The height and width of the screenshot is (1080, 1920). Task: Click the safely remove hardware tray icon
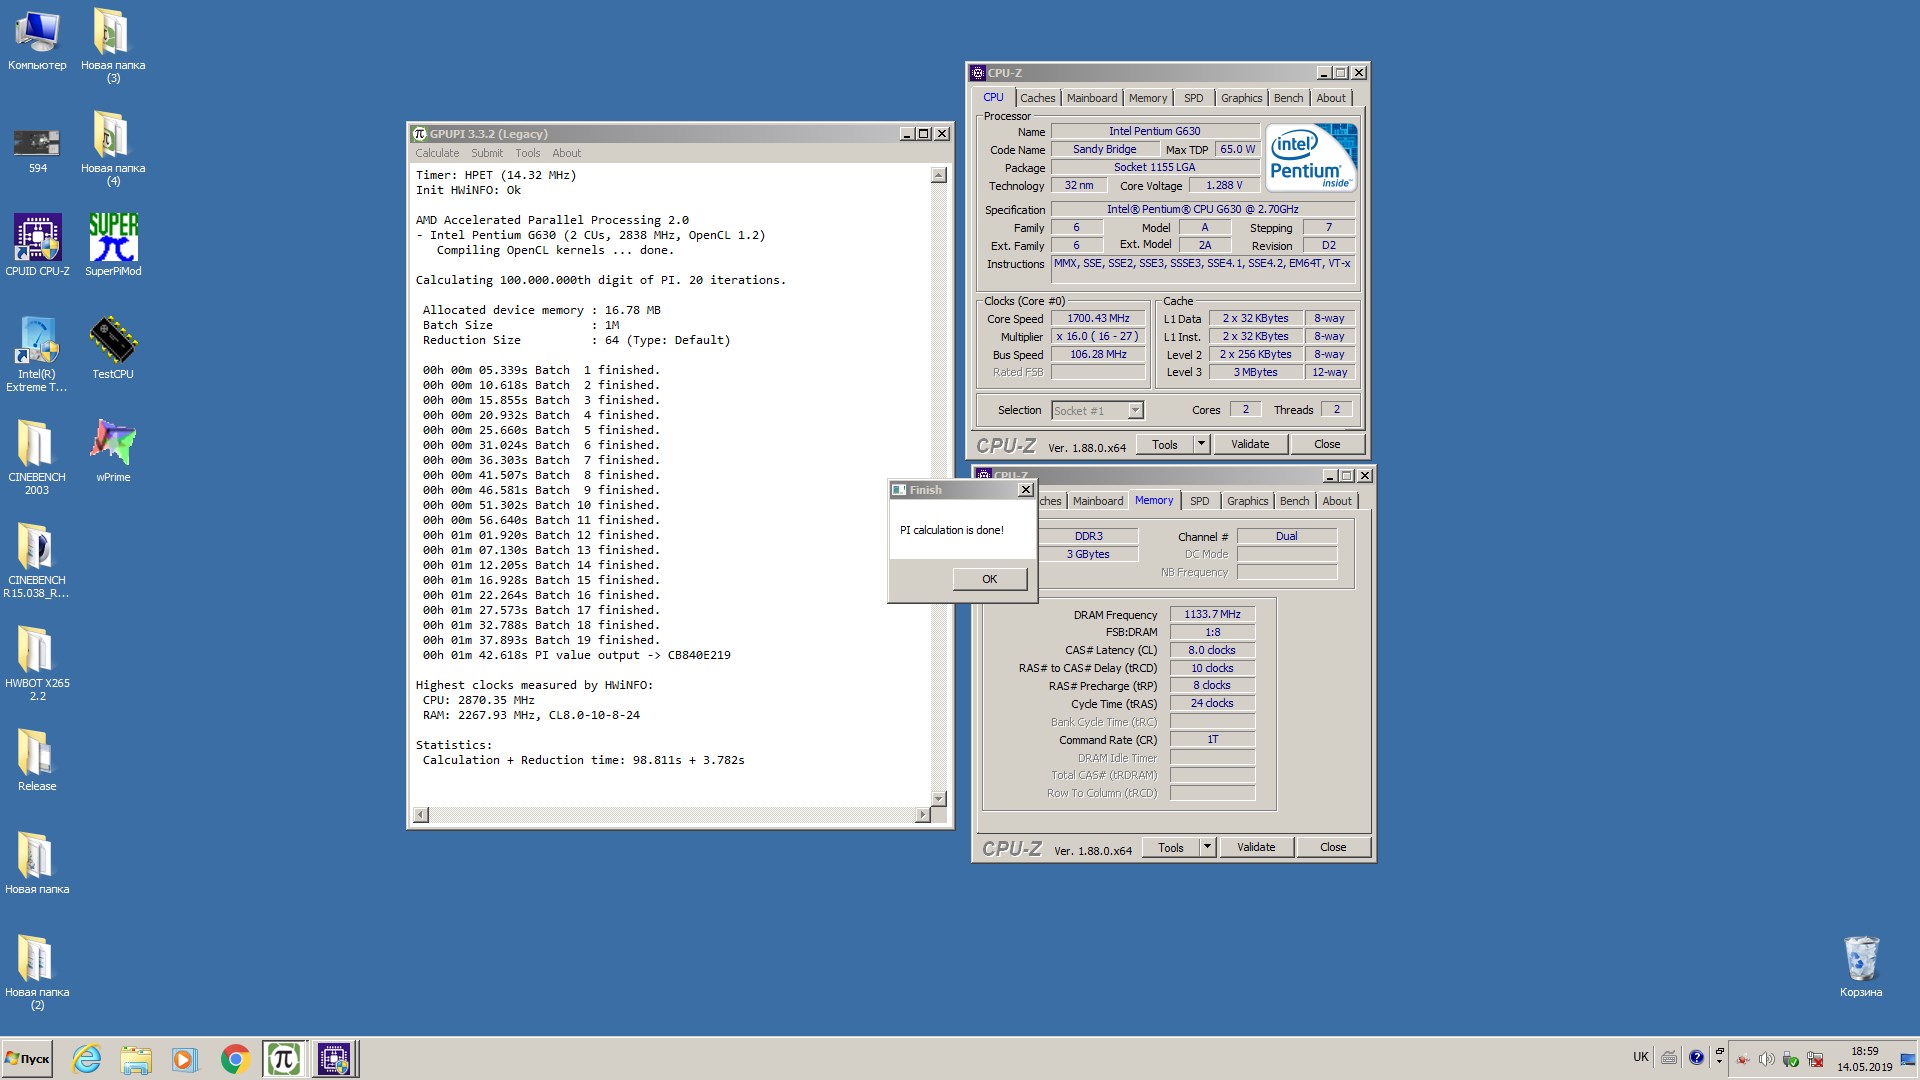[x=1790, y=1059]
